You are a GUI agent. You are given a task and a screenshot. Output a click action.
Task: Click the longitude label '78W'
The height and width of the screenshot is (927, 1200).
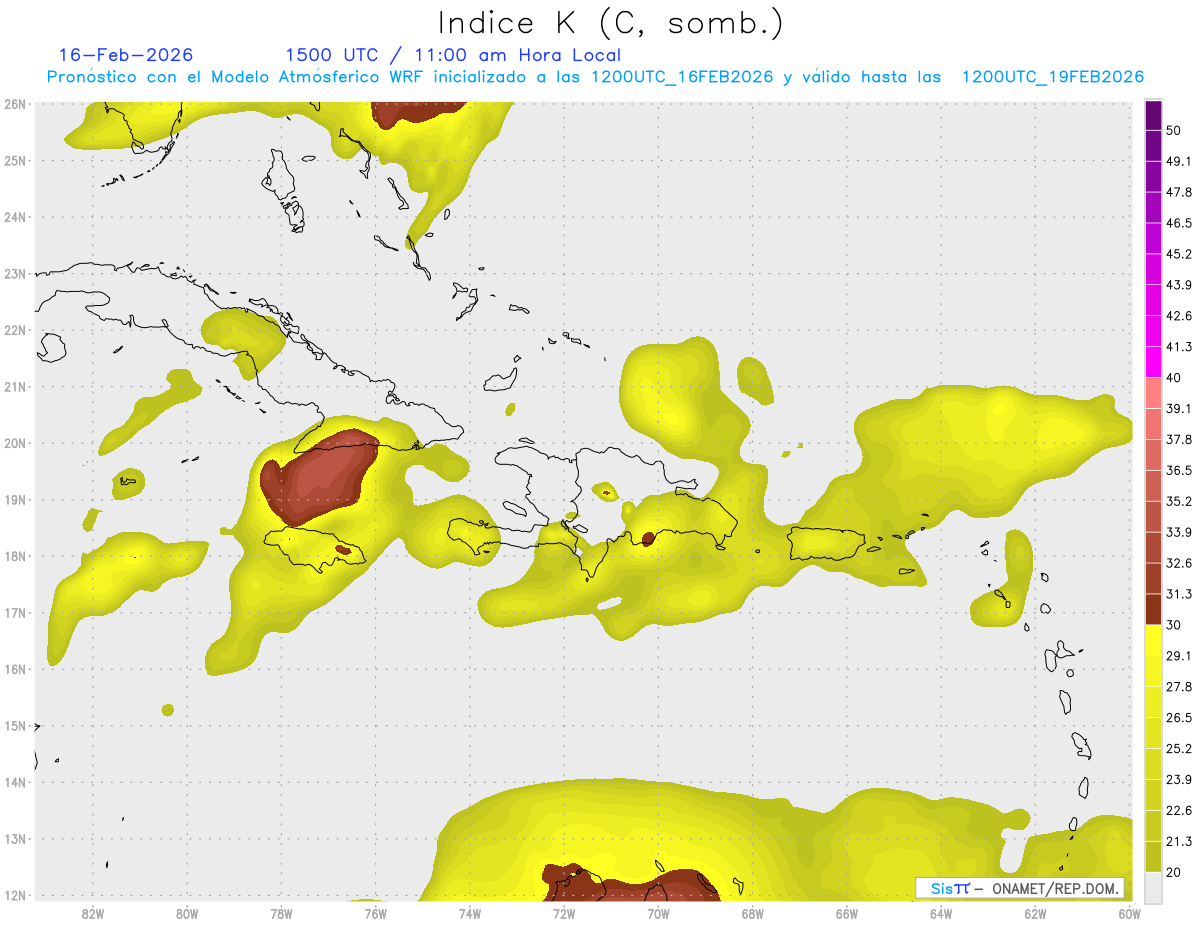(281, 915)
